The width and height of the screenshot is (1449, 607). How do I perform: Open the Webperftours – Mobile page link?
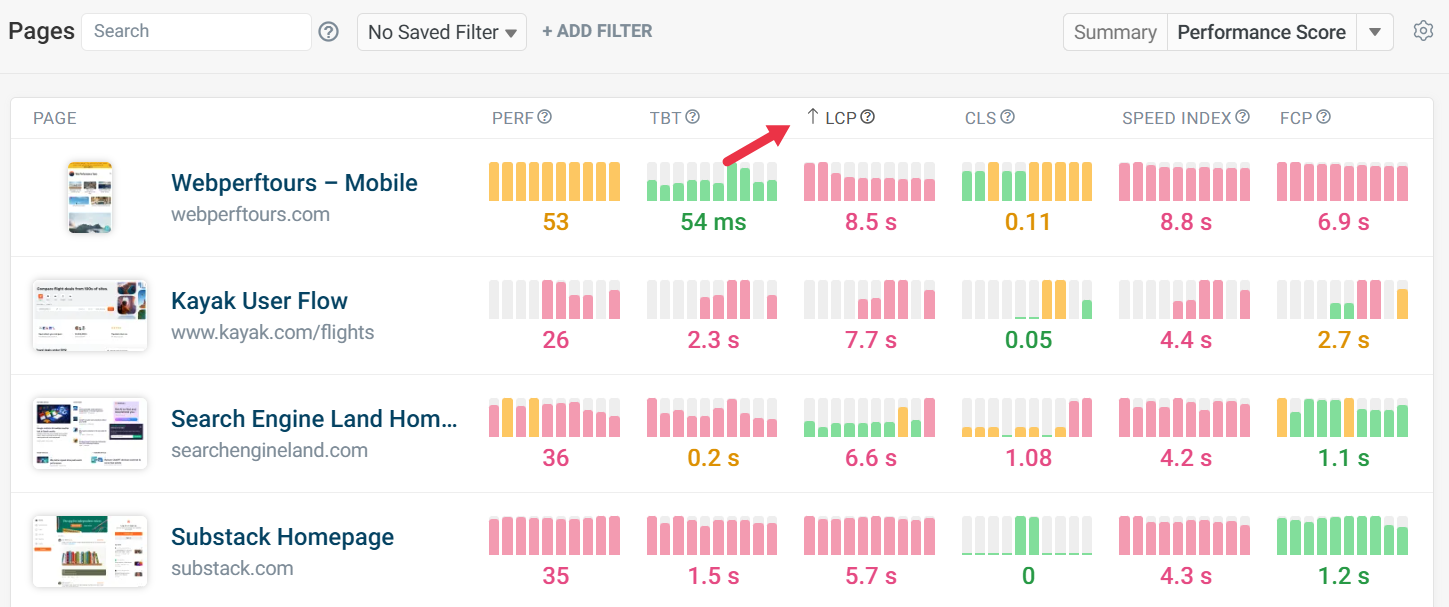point(294,183)
